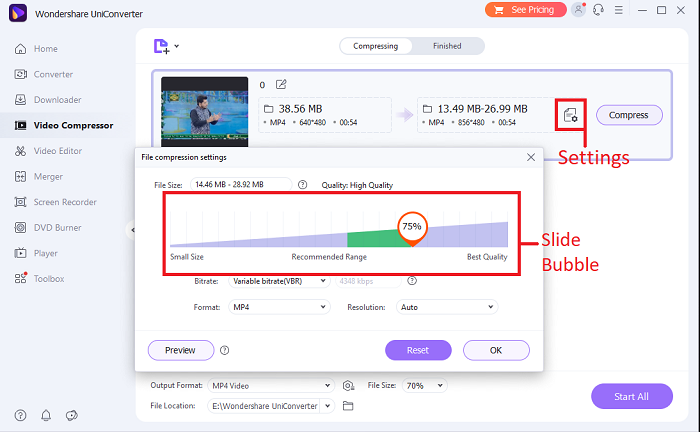Screen dimensions: 700x432
Task: Switch to the Compressing tab
Action: 375,46
